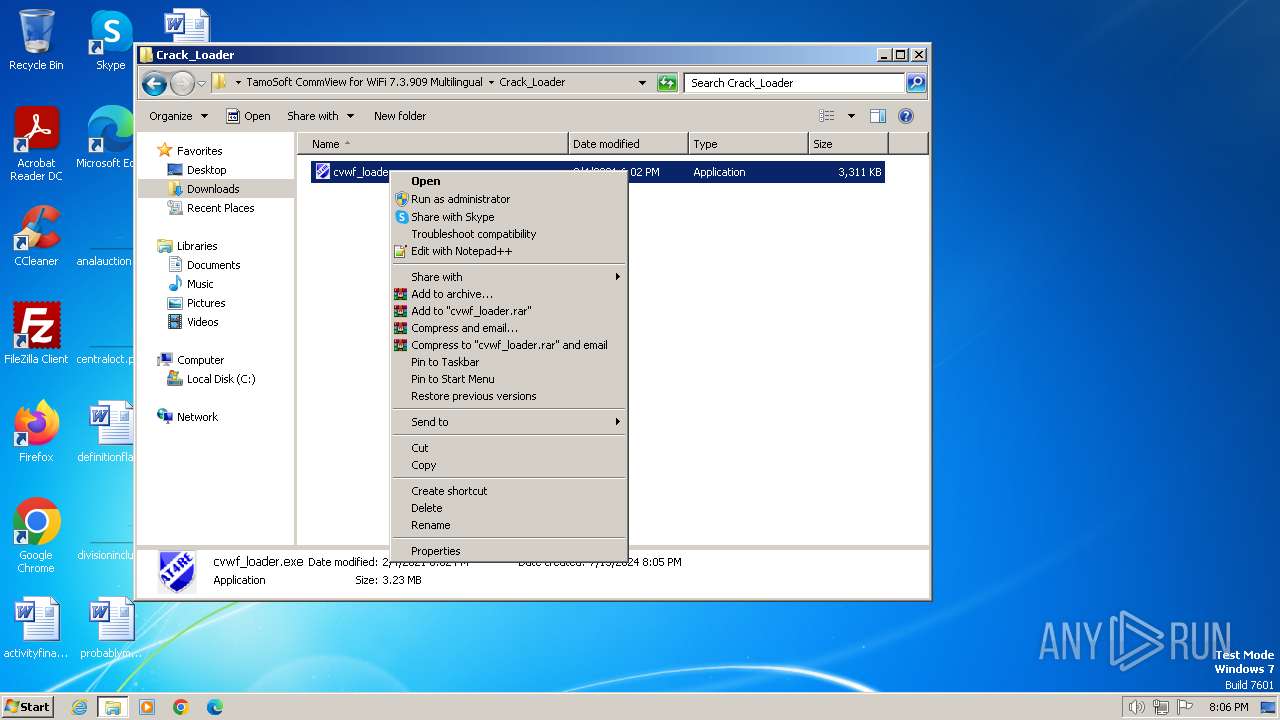Open Windows Media Player taskbar icon
The height and width of the screenshot is (720, 1280).
click(x=147, y=707)
